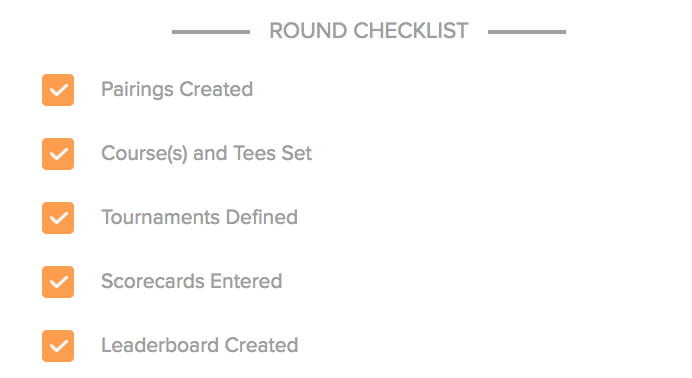This screenshot has height=378, width=692.
Task: Deselect the Leaderboard Created checkbox
Action: click(x=58, y=346)
